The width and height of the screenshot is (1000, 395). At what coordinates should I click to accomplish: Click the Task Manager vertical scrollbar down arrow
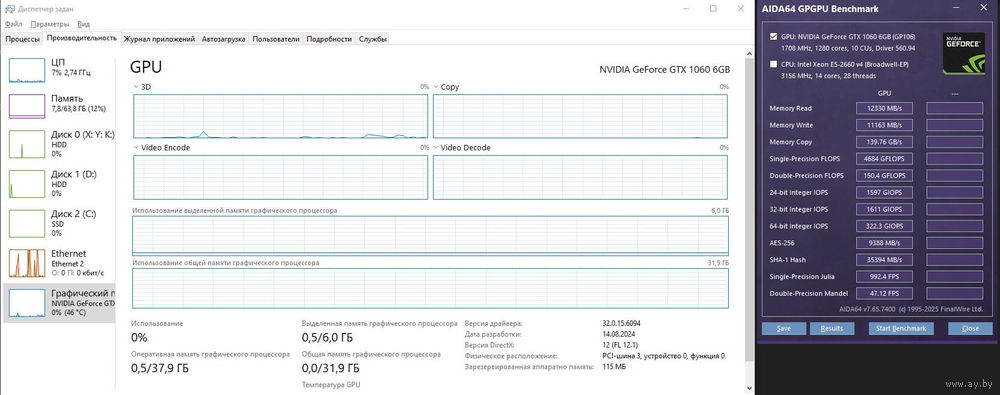(x=749, y=387)
